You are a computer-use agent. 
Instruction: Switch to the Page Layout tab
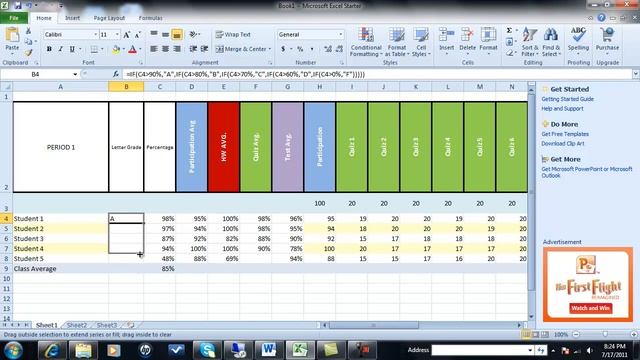pyautogui.click(x=109, y=18)
